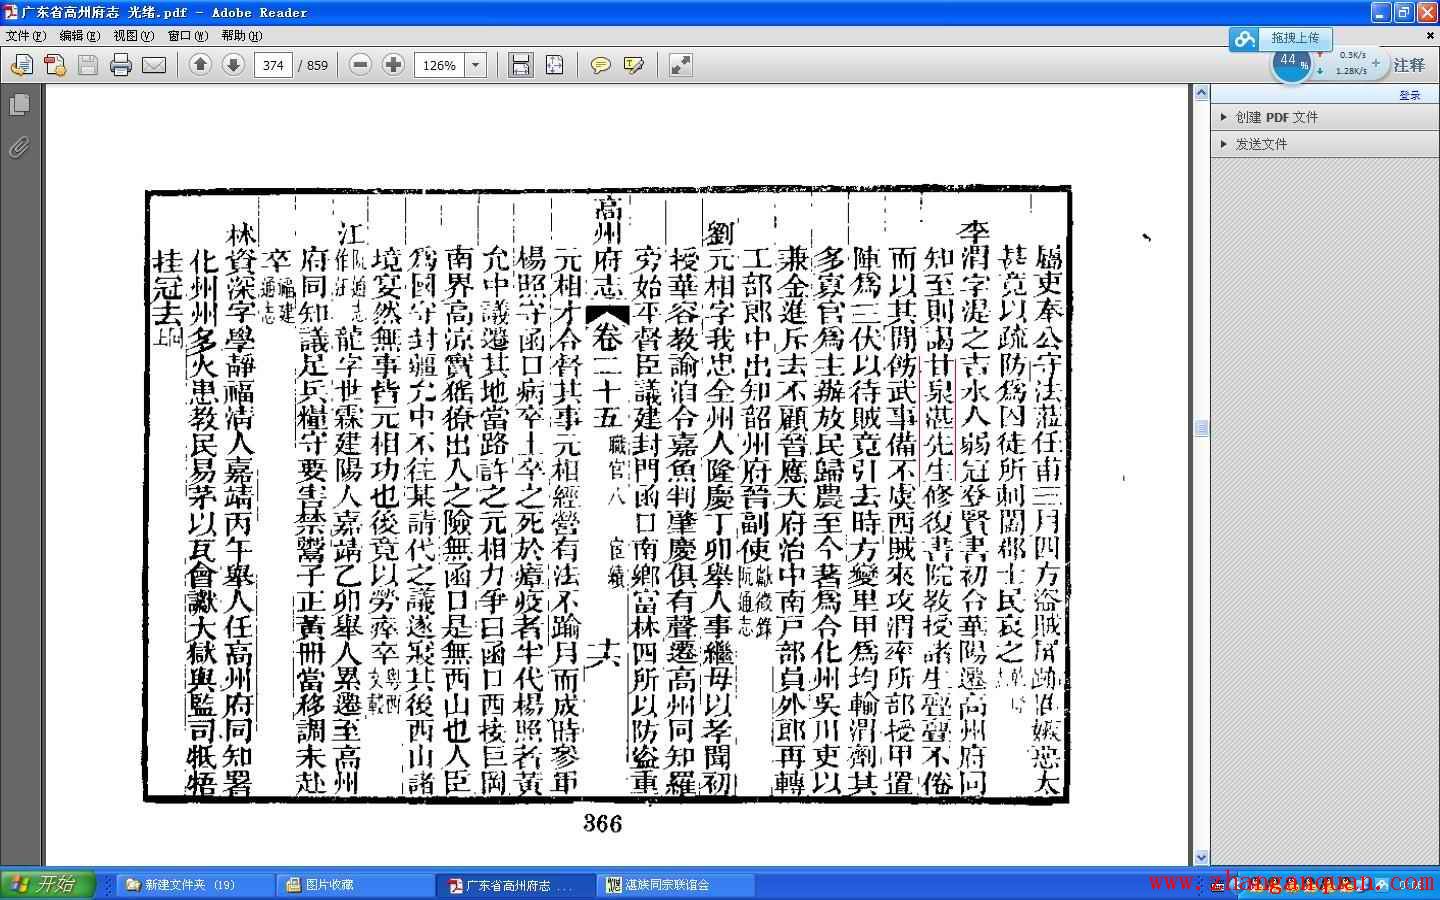Go to previous page with up arrow

tap(200, 65)
